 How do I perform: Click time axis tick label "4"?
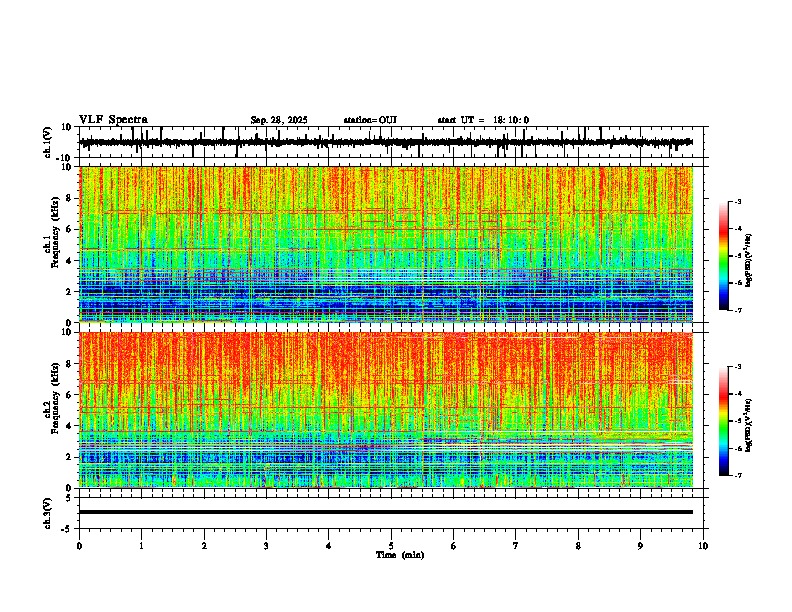tap(329, 546)
